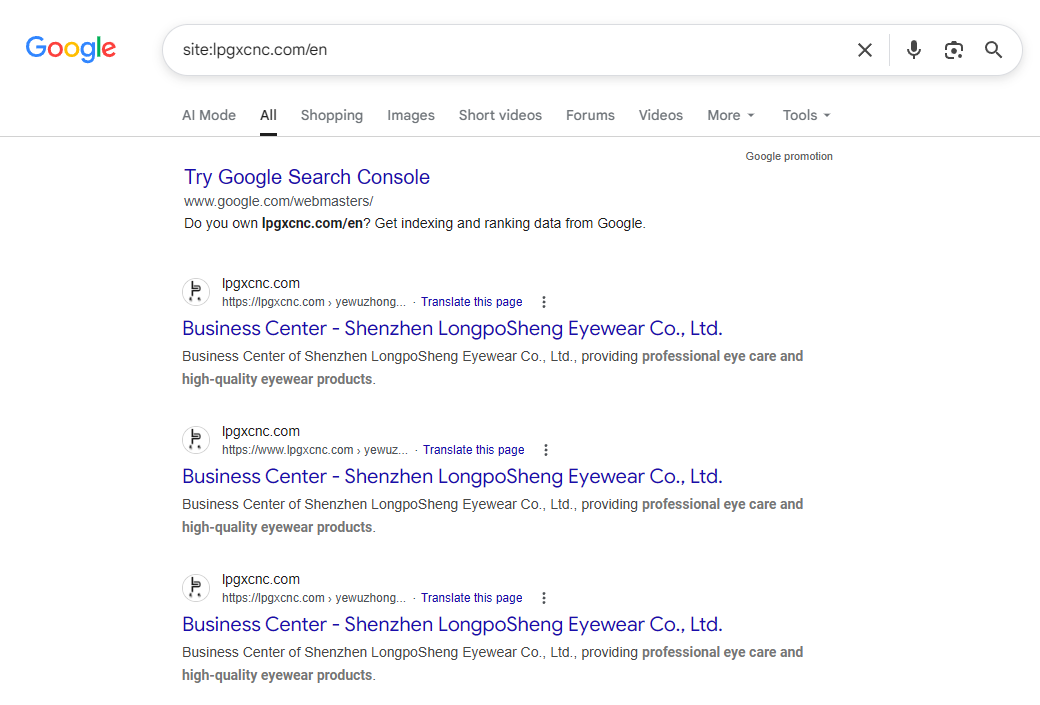Submit search using the magnifying glass icon
Image resolution: width=1040 pixels, height=705 pixels.
(x=993, y=50)
